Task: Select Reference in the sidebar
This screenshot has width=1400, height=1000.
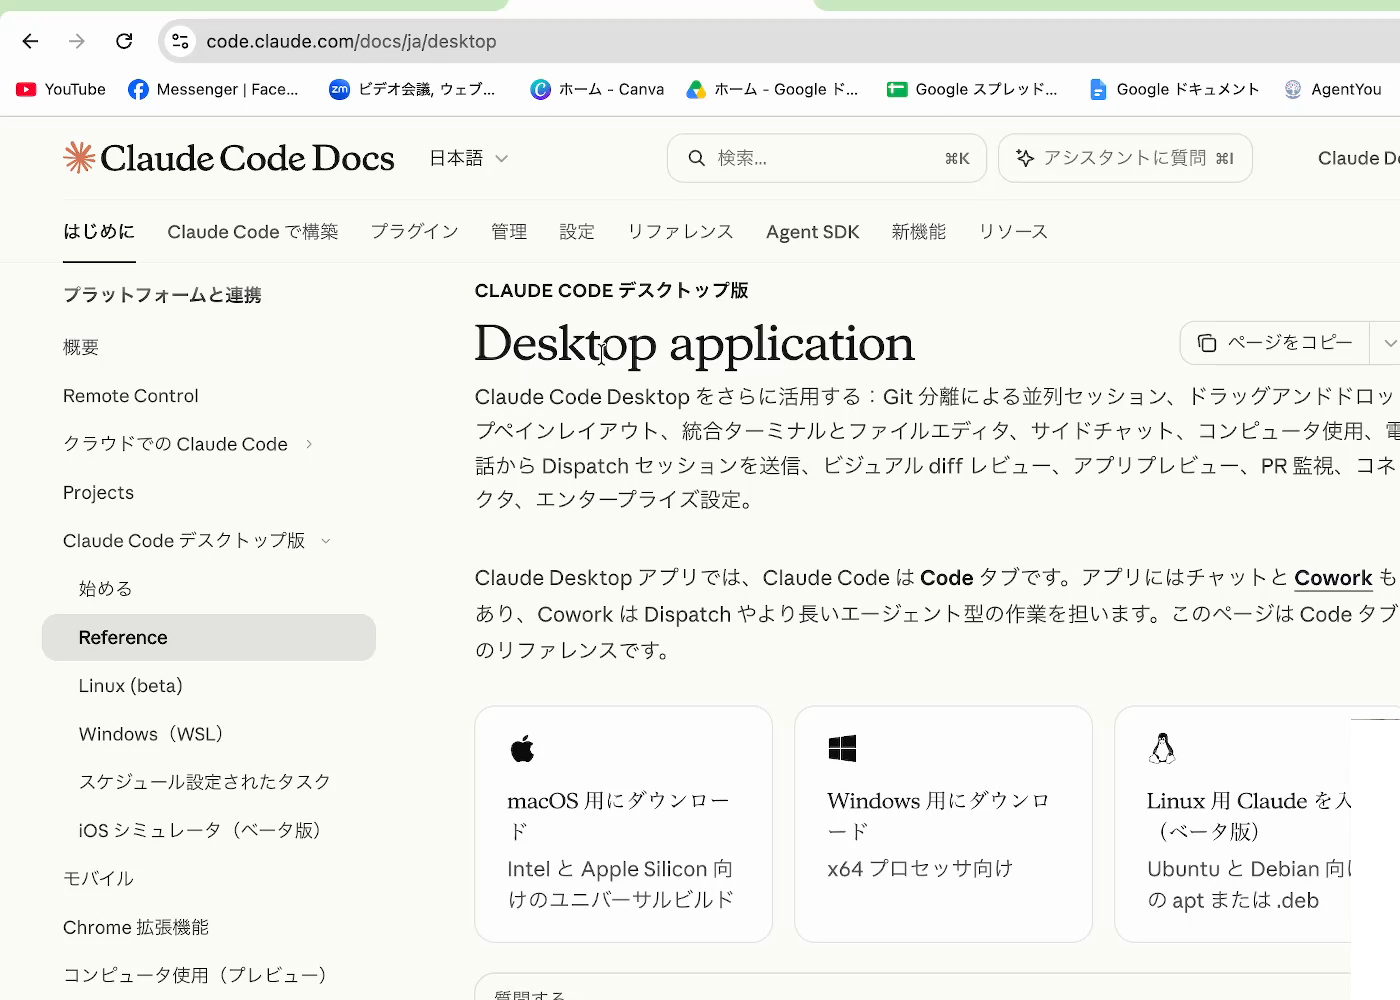Action: [x=209, y=638]
